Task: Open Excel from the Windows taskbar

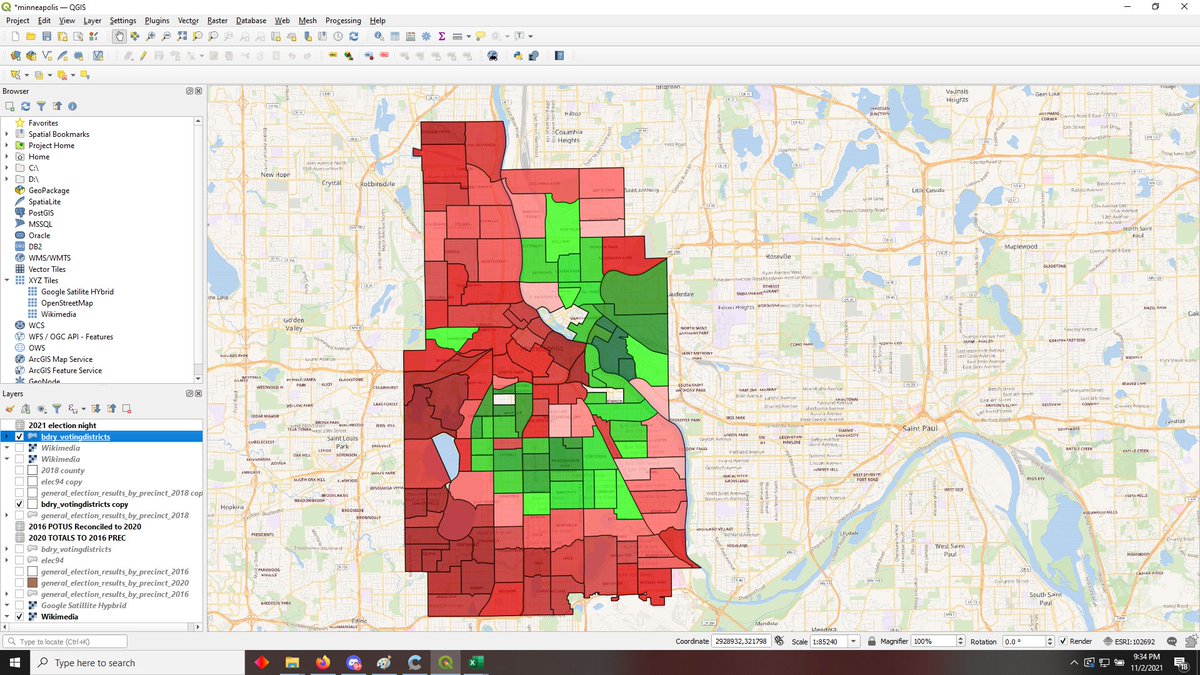Action: [x=477, y=662]
